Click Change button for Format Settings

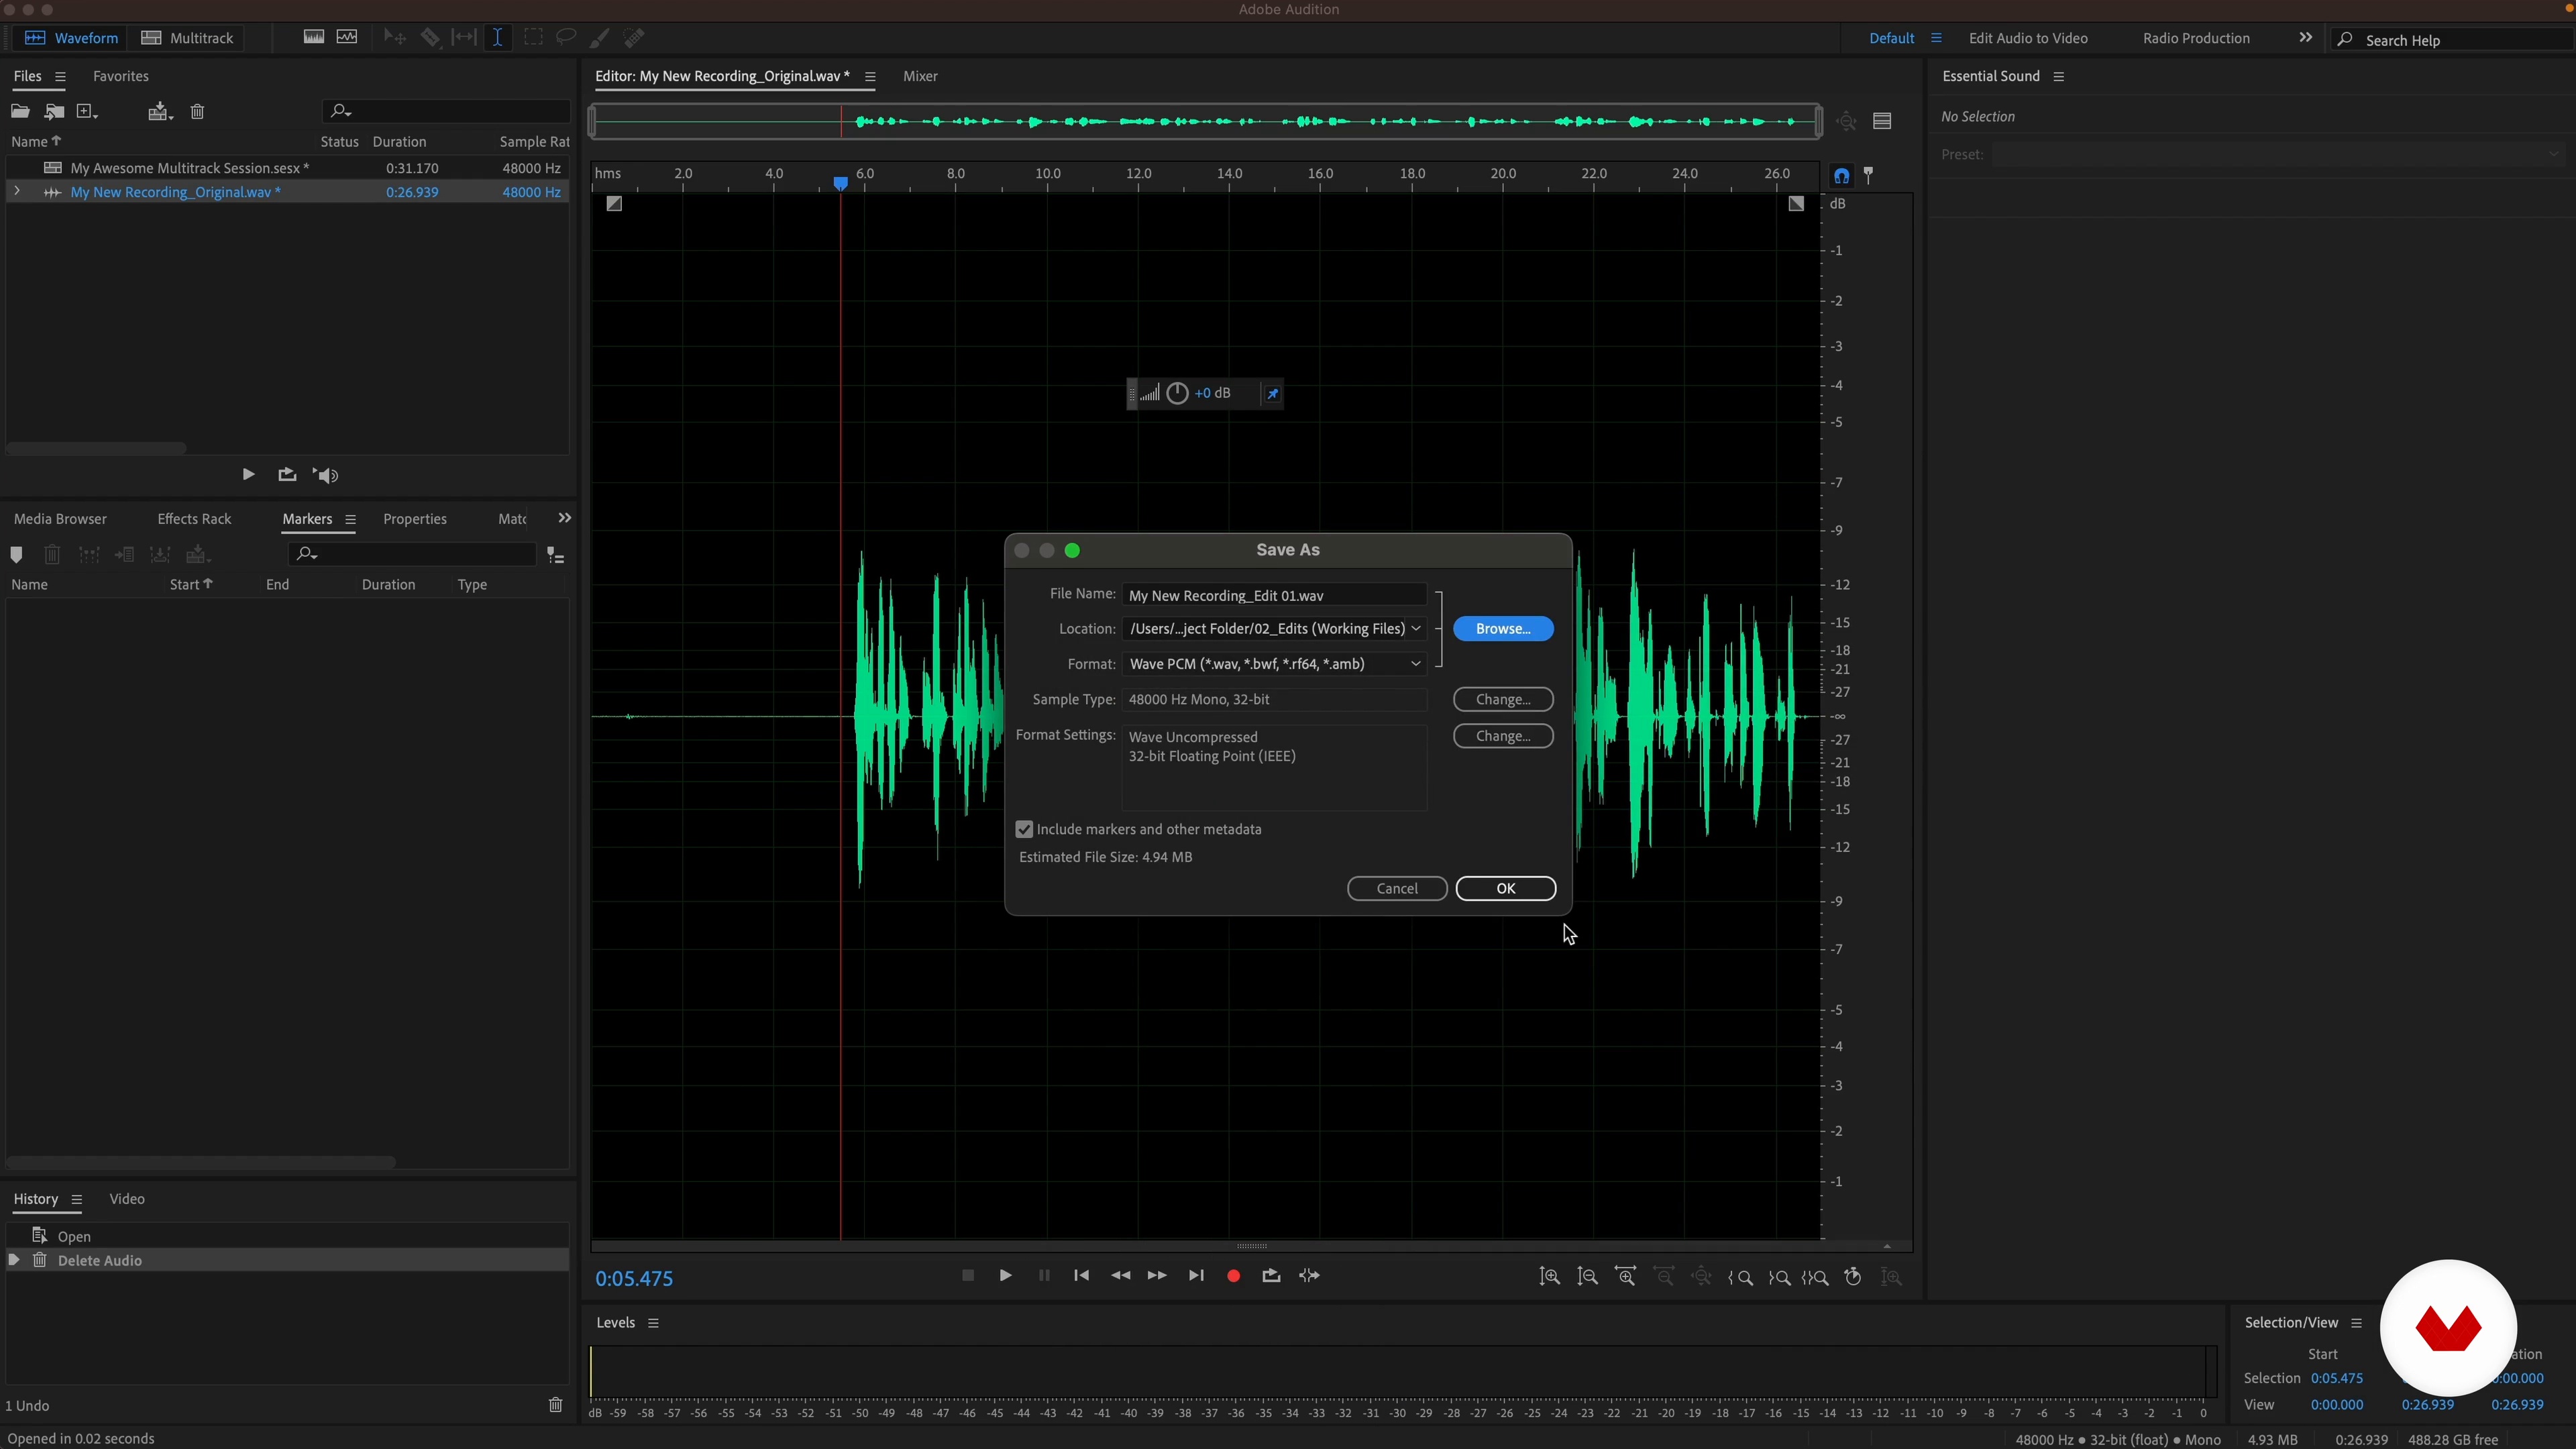[x=1503, y=736]
